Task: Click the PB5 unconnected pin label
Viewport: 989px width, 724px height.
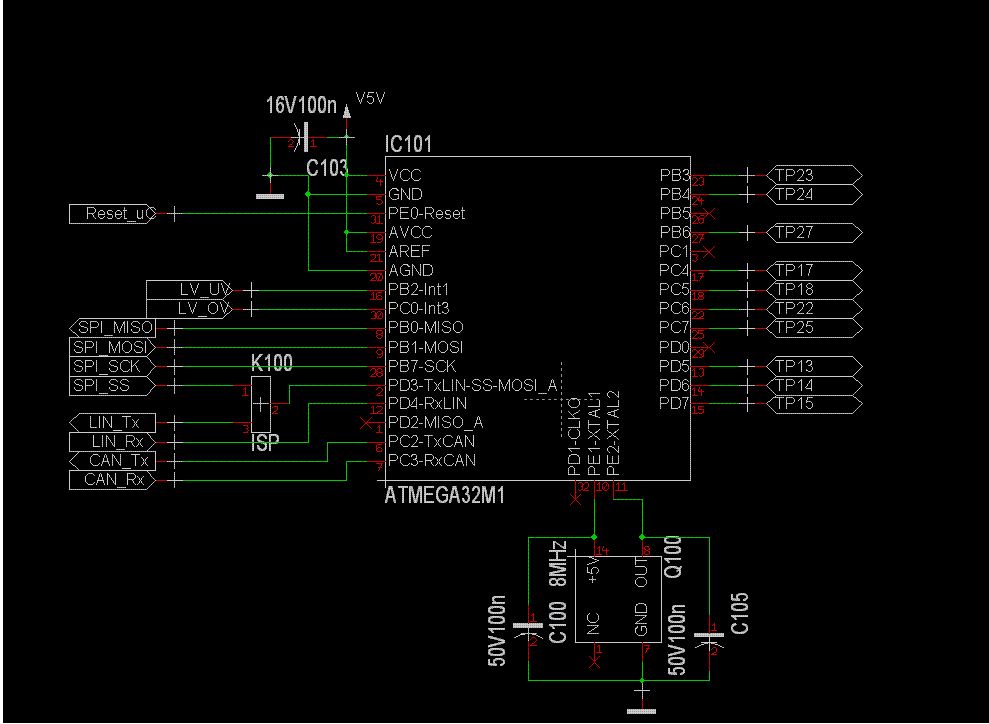Action: 675,213
